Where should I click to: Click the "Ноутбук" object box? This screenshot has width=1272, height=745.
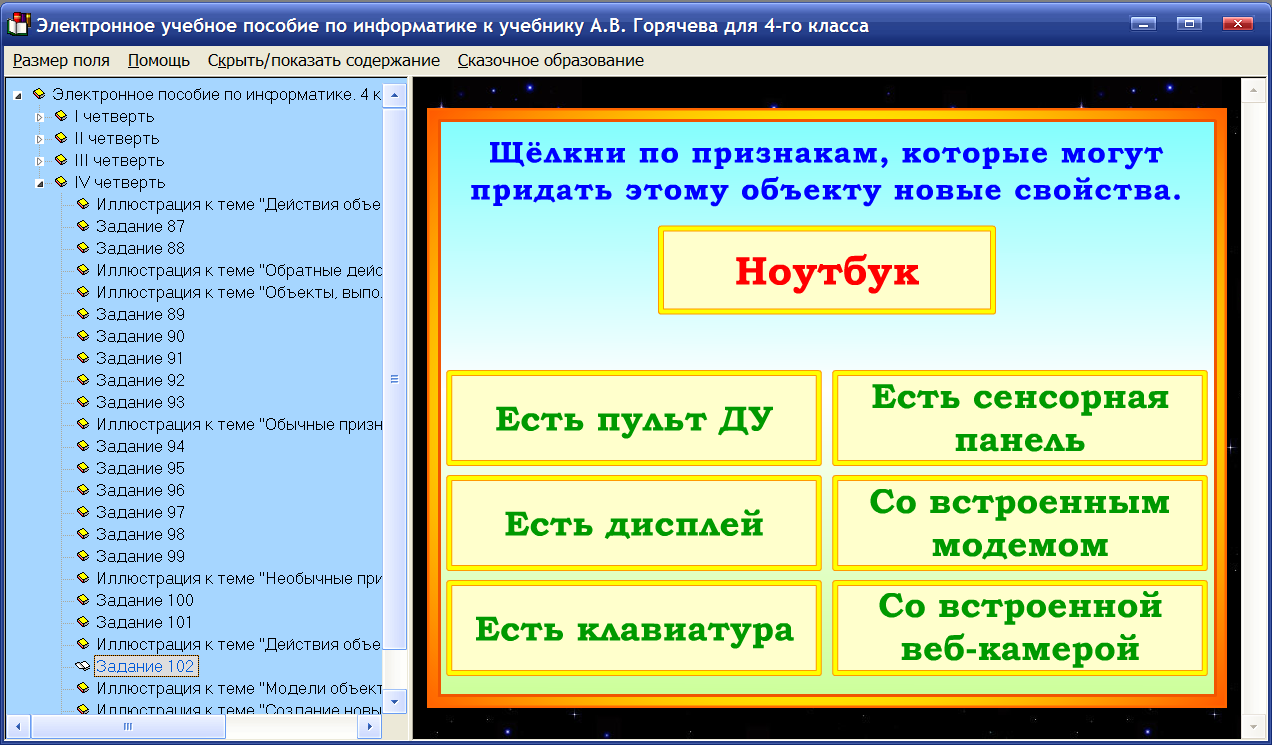coord(826,270)
